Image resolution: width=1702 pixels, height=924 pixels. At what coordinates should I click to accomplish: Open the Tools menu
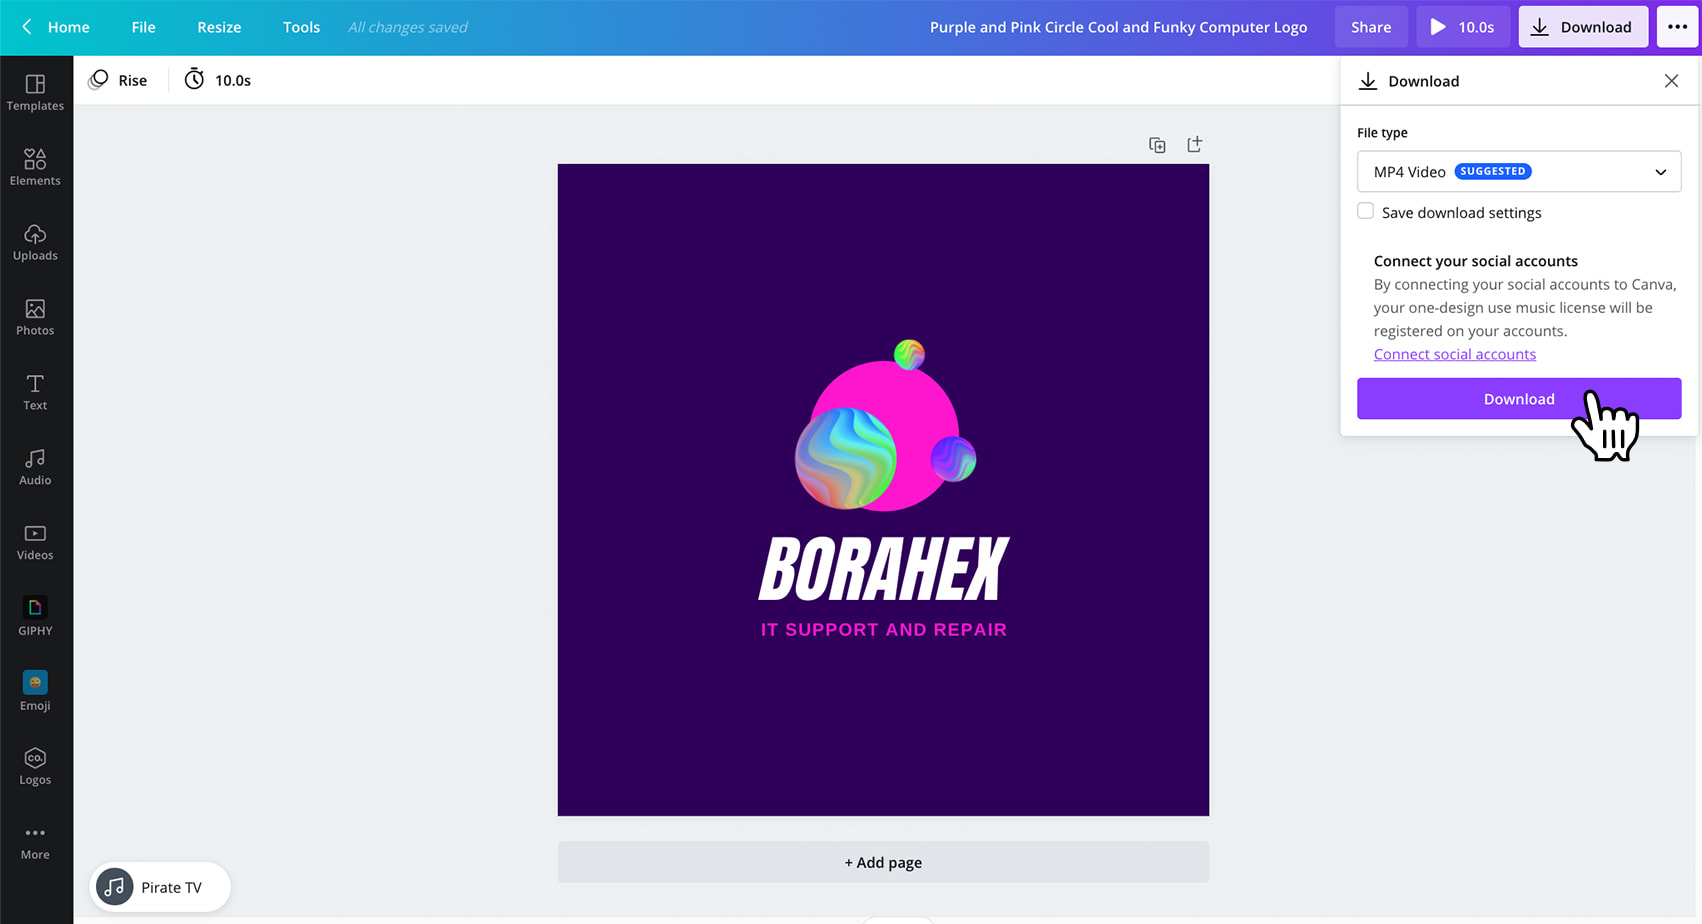point(301,27)
